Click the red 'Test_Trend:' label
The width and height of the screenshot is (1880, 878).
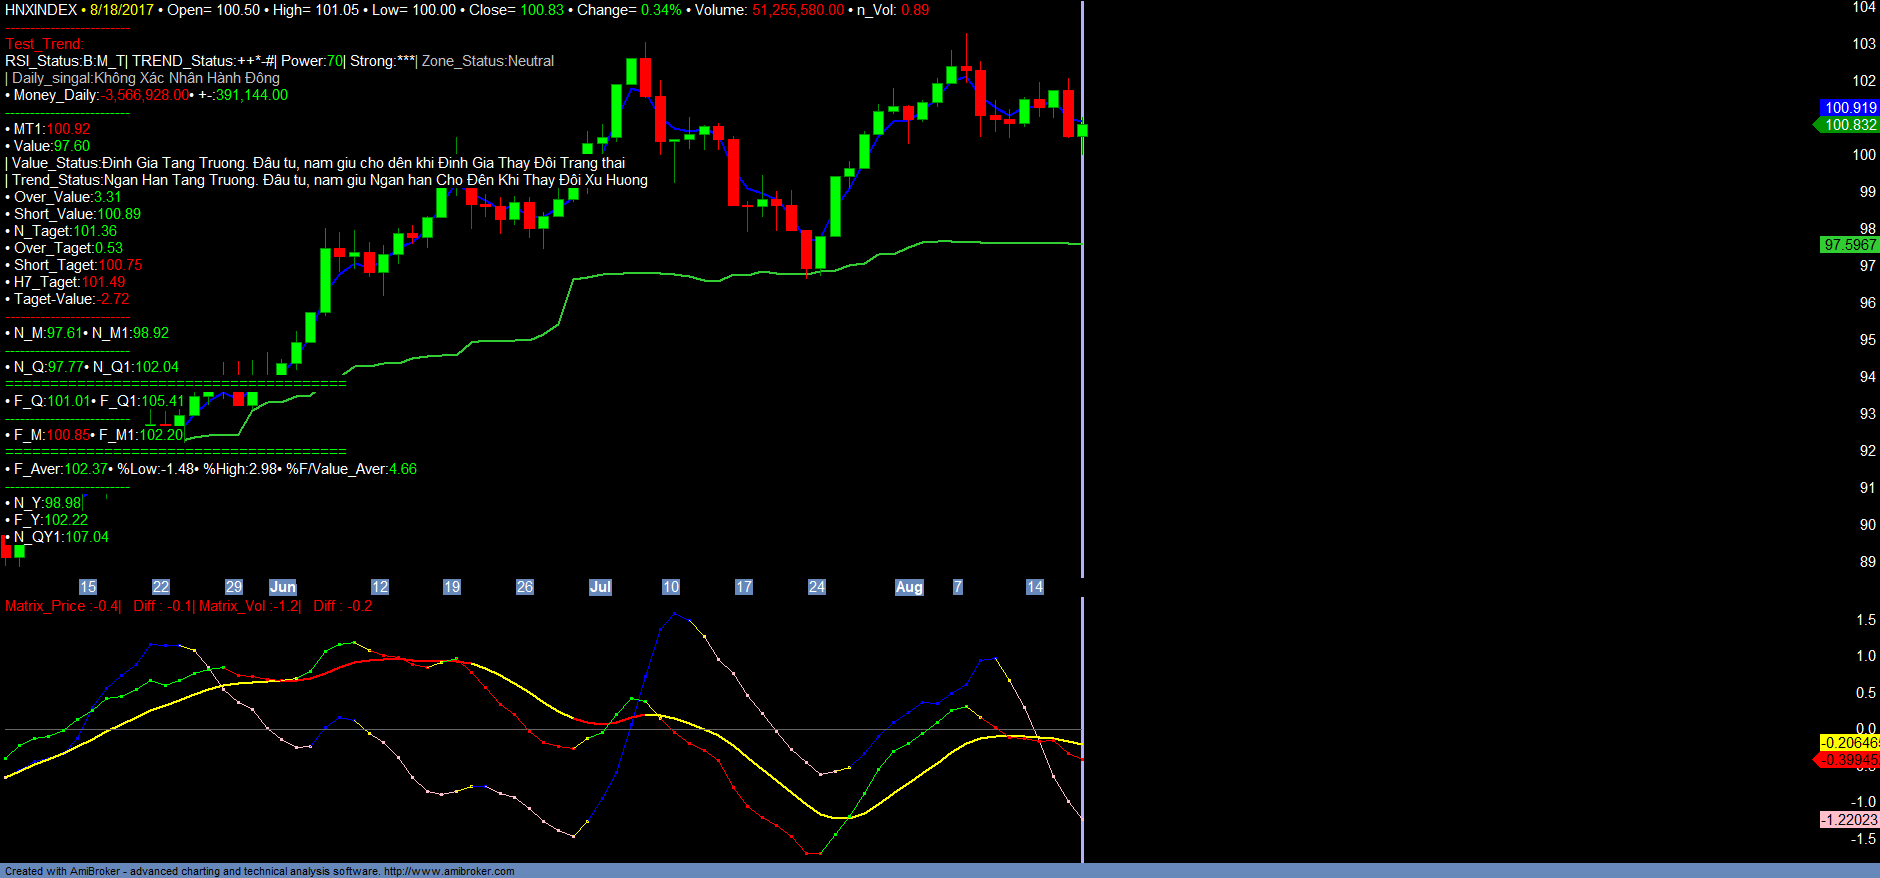click(x=45, y=44)
